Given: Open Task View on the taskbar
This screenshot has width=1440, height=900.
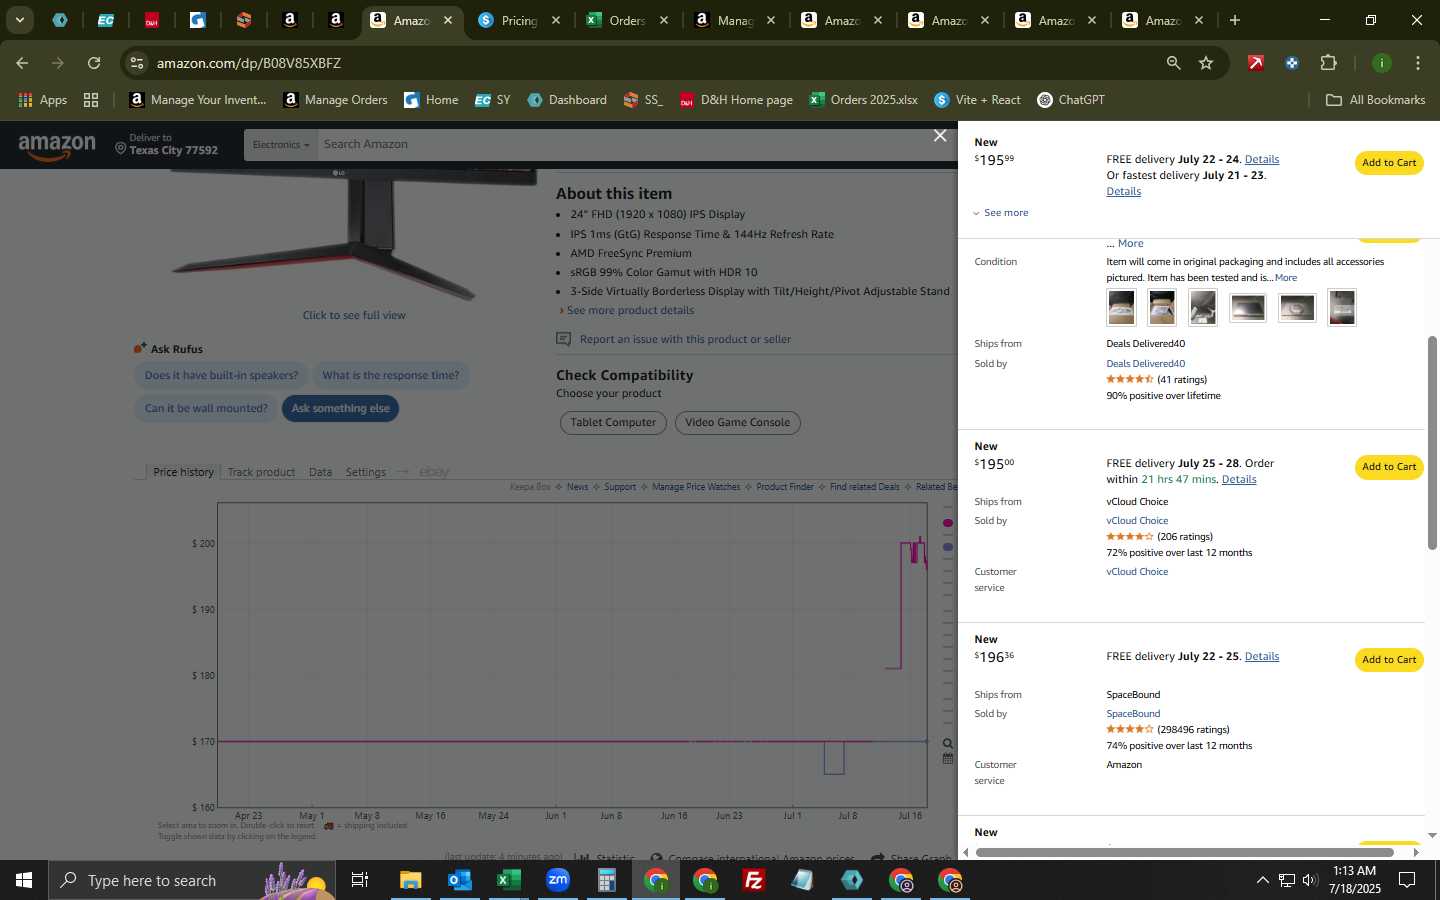Looking at the screenshot, I should (x=360, y=880).
